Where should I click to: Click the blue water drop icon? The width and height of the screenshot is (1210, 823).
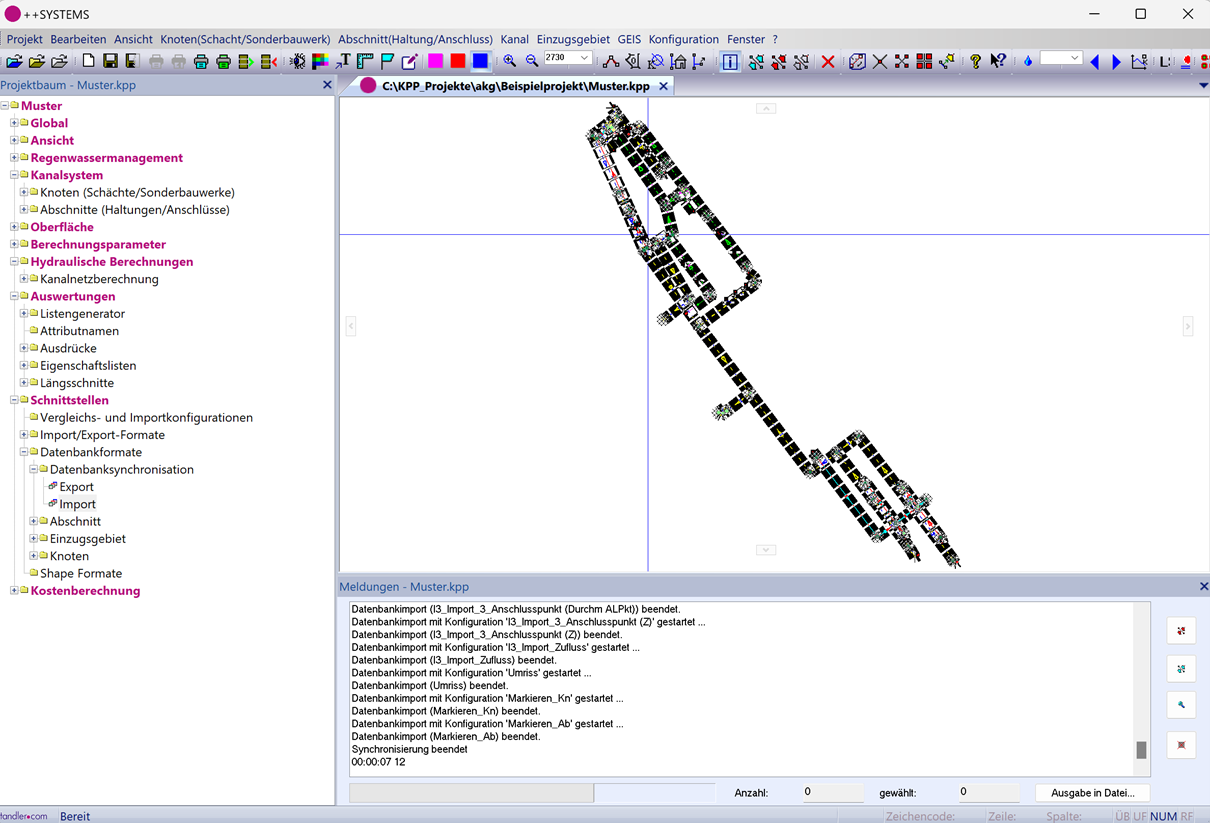(x=1027, y=62)
